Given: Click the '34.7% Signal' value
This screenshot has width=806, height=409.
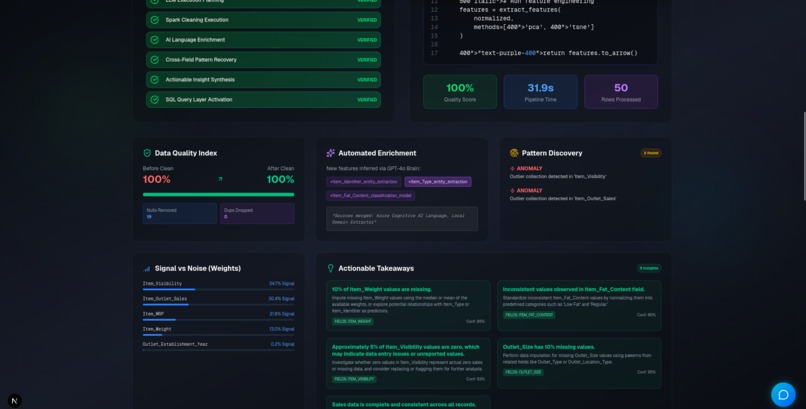Looking at the screenshot, I should [282, 284].
